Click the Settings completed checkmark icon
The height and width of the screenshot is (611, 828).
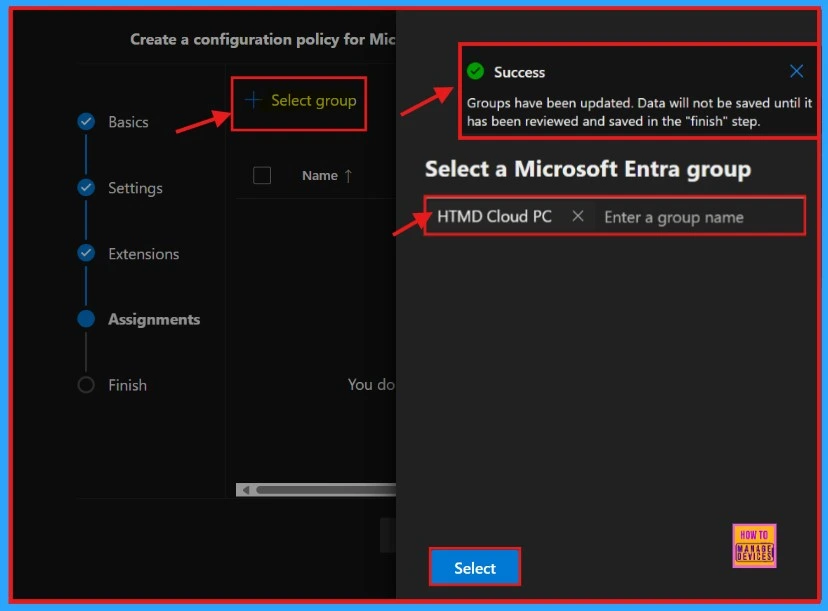86,187
